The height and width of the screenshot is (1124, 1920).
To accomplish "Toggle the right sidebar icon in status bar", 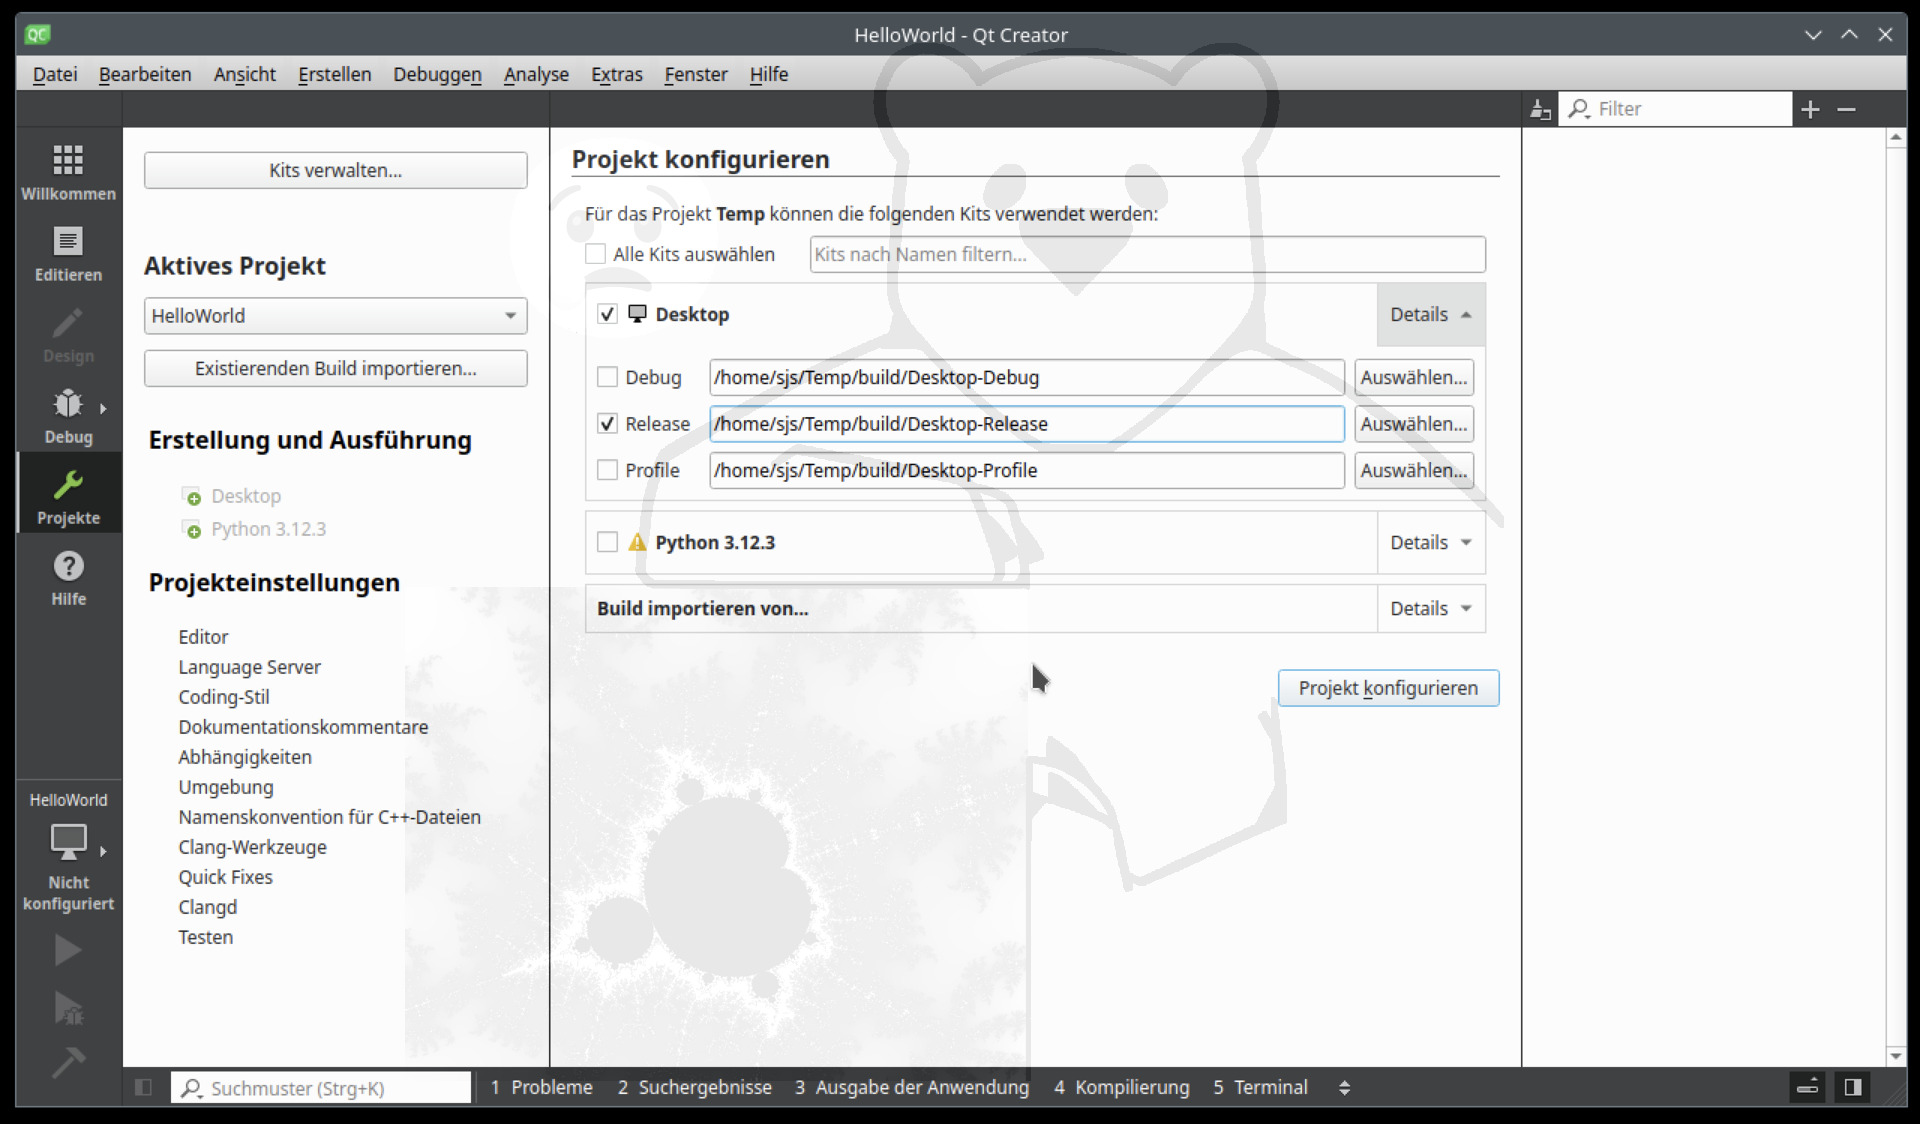I will coord(1852,1087).
